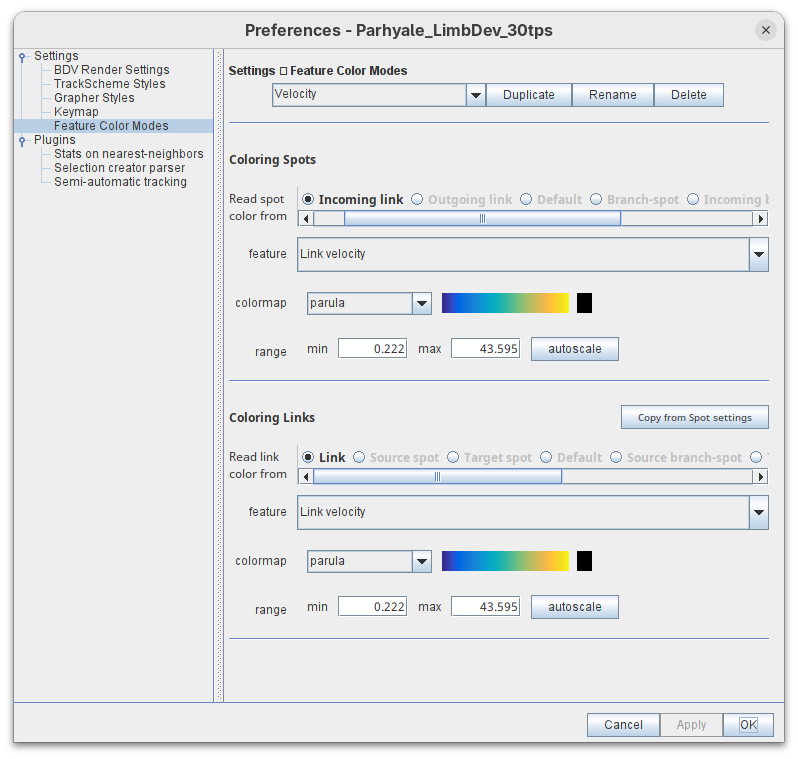Select Target spot for link coloring
This screenshot has width=798, height=759.
click(453, 458)
